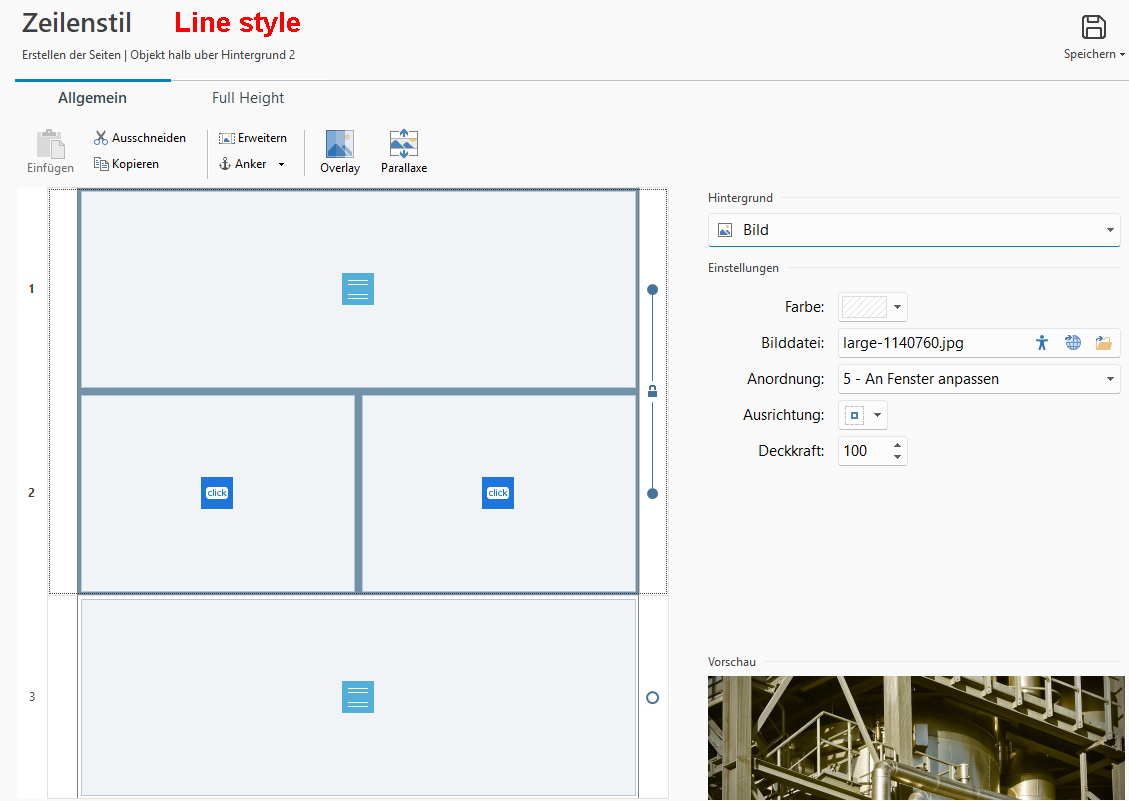Open the Hintergrund Bild dropdown
1129x801 pixels.
click(913, 230)
